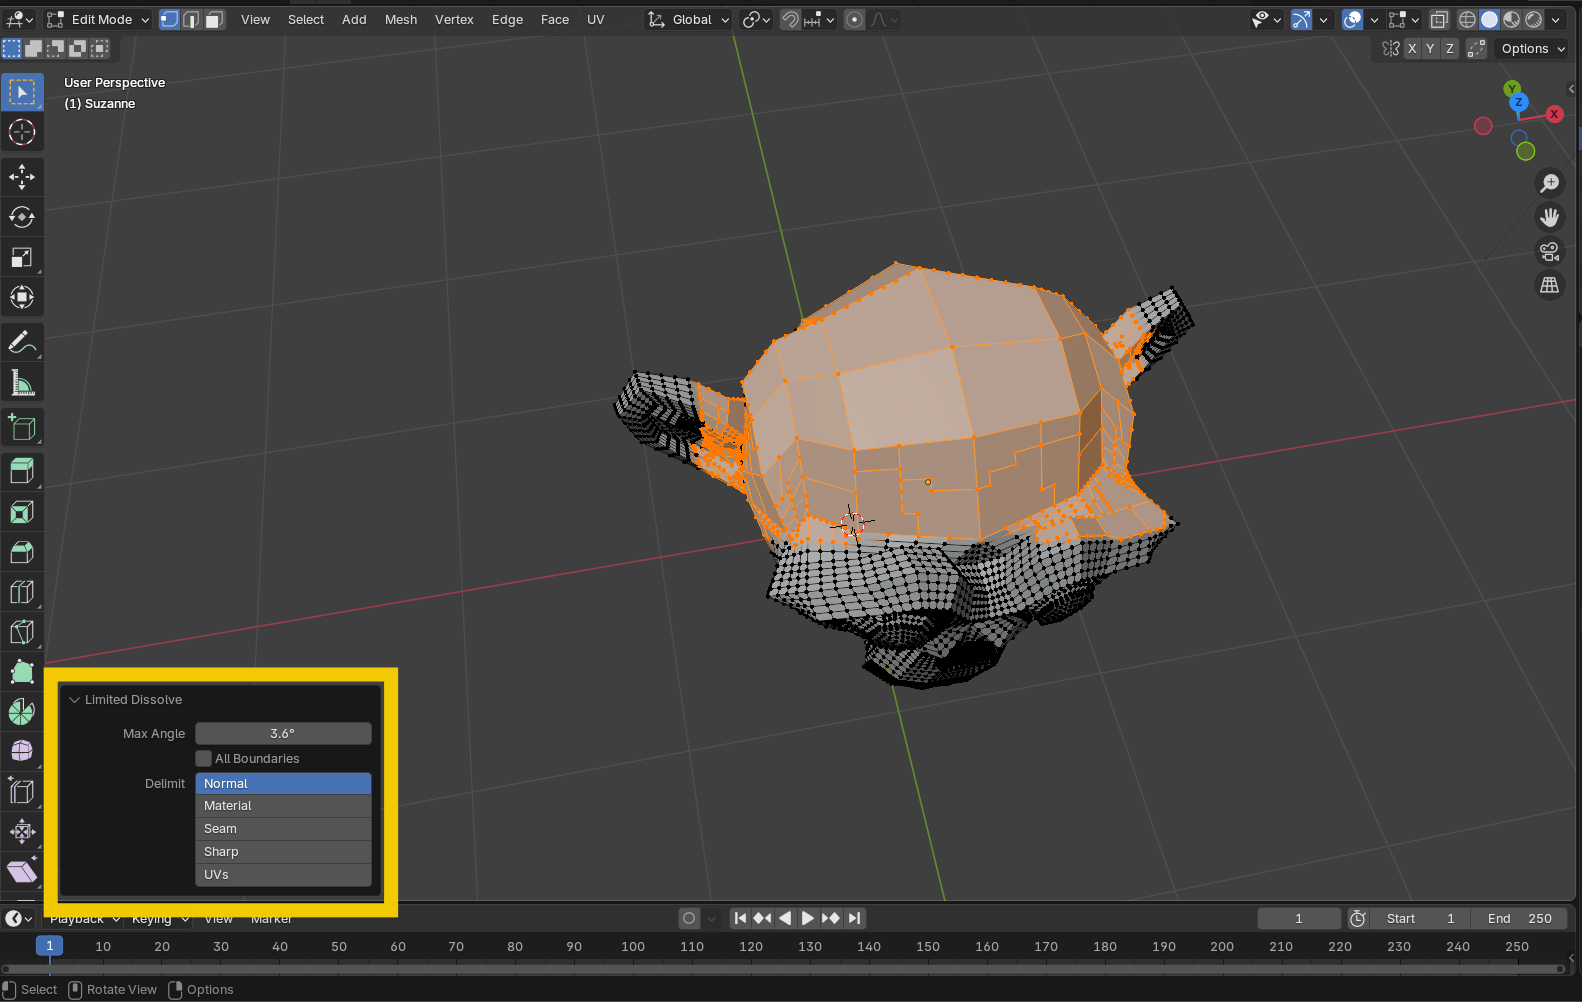The height and width of the screenshot is (1002, 1582).
Task: Open the viewport shading options dropdown
Action: [x=1556, y=19]
